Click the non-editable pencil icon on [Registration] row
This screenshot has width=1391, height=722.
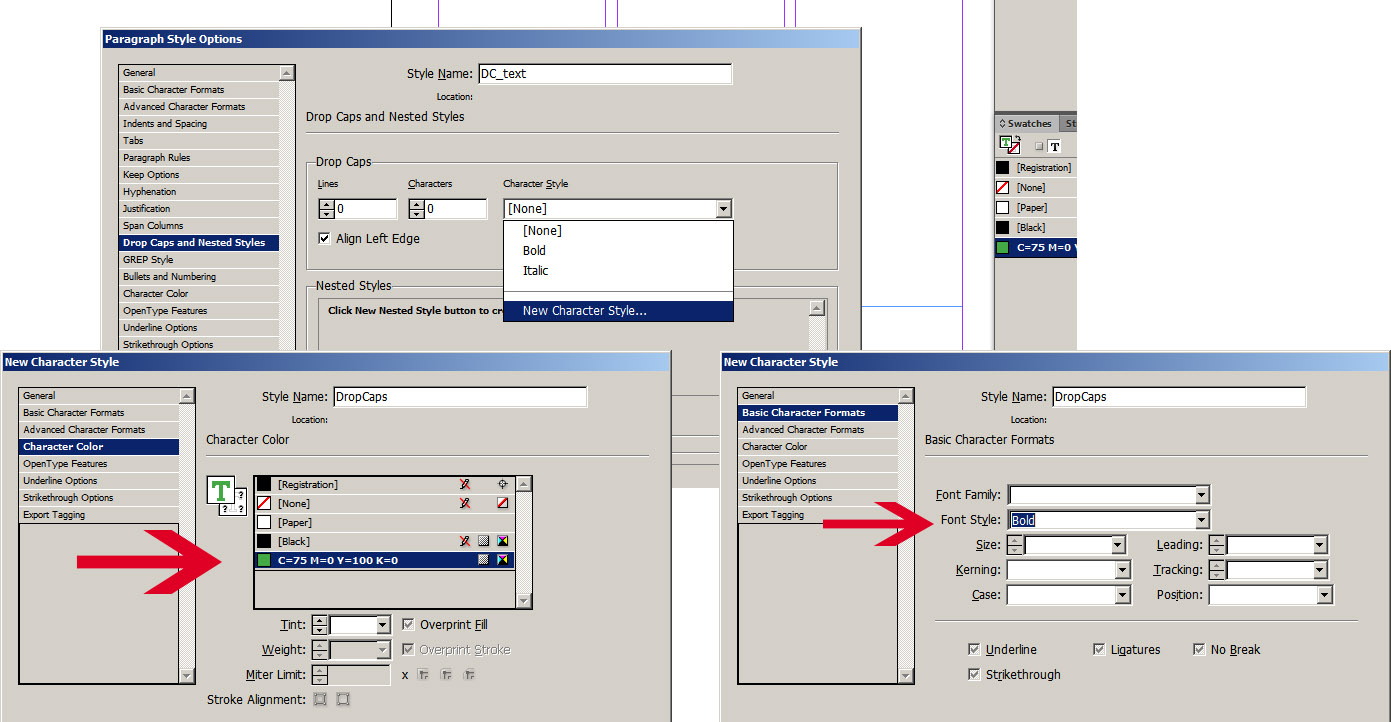(464, 484)
